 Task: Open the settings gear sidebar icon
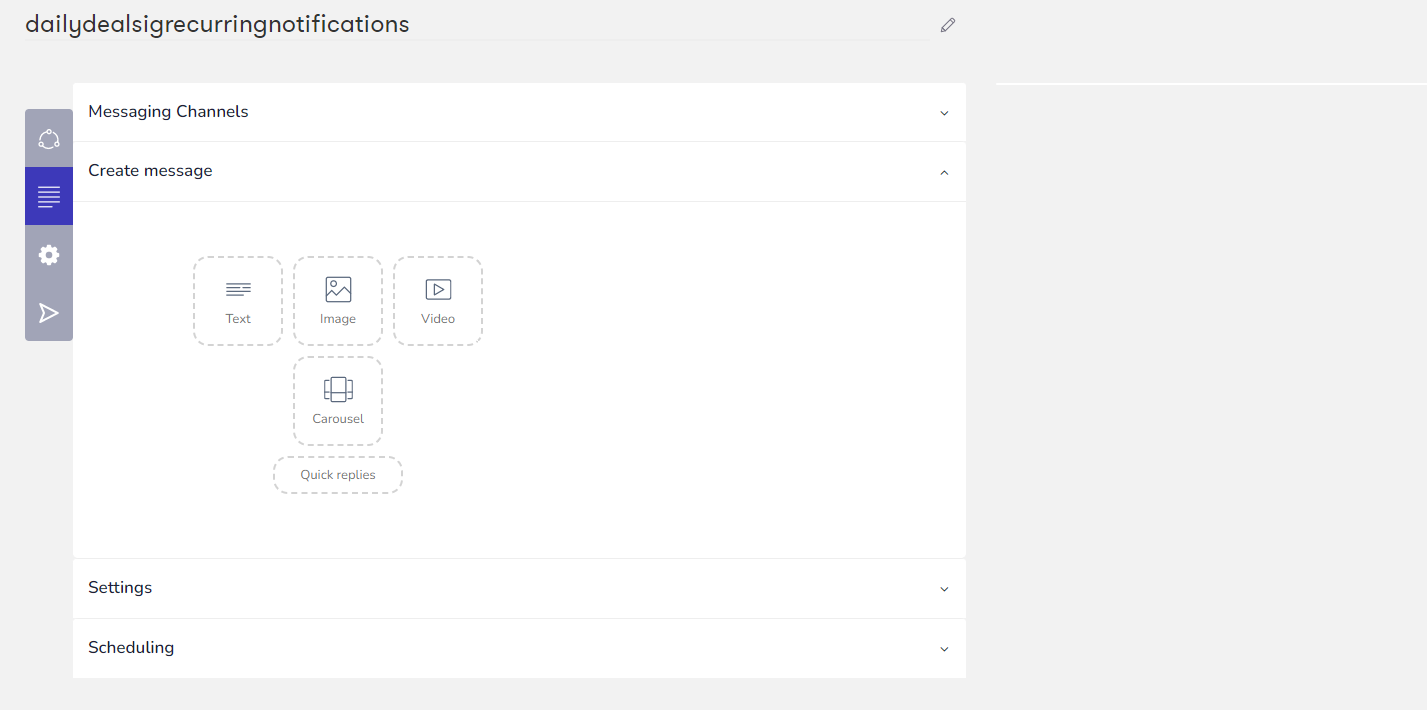coord(49,255)
